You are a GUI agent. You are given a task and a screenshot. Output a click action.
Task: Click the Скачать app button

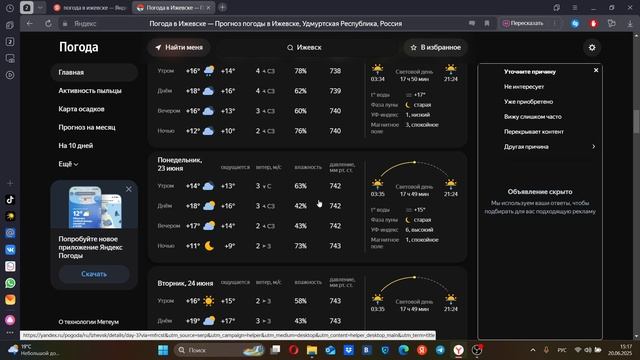(94, 274)
